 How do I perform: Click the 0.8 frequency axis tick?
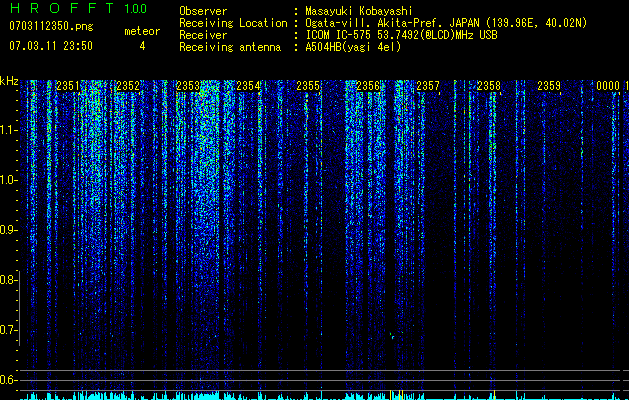click(8, 280)
